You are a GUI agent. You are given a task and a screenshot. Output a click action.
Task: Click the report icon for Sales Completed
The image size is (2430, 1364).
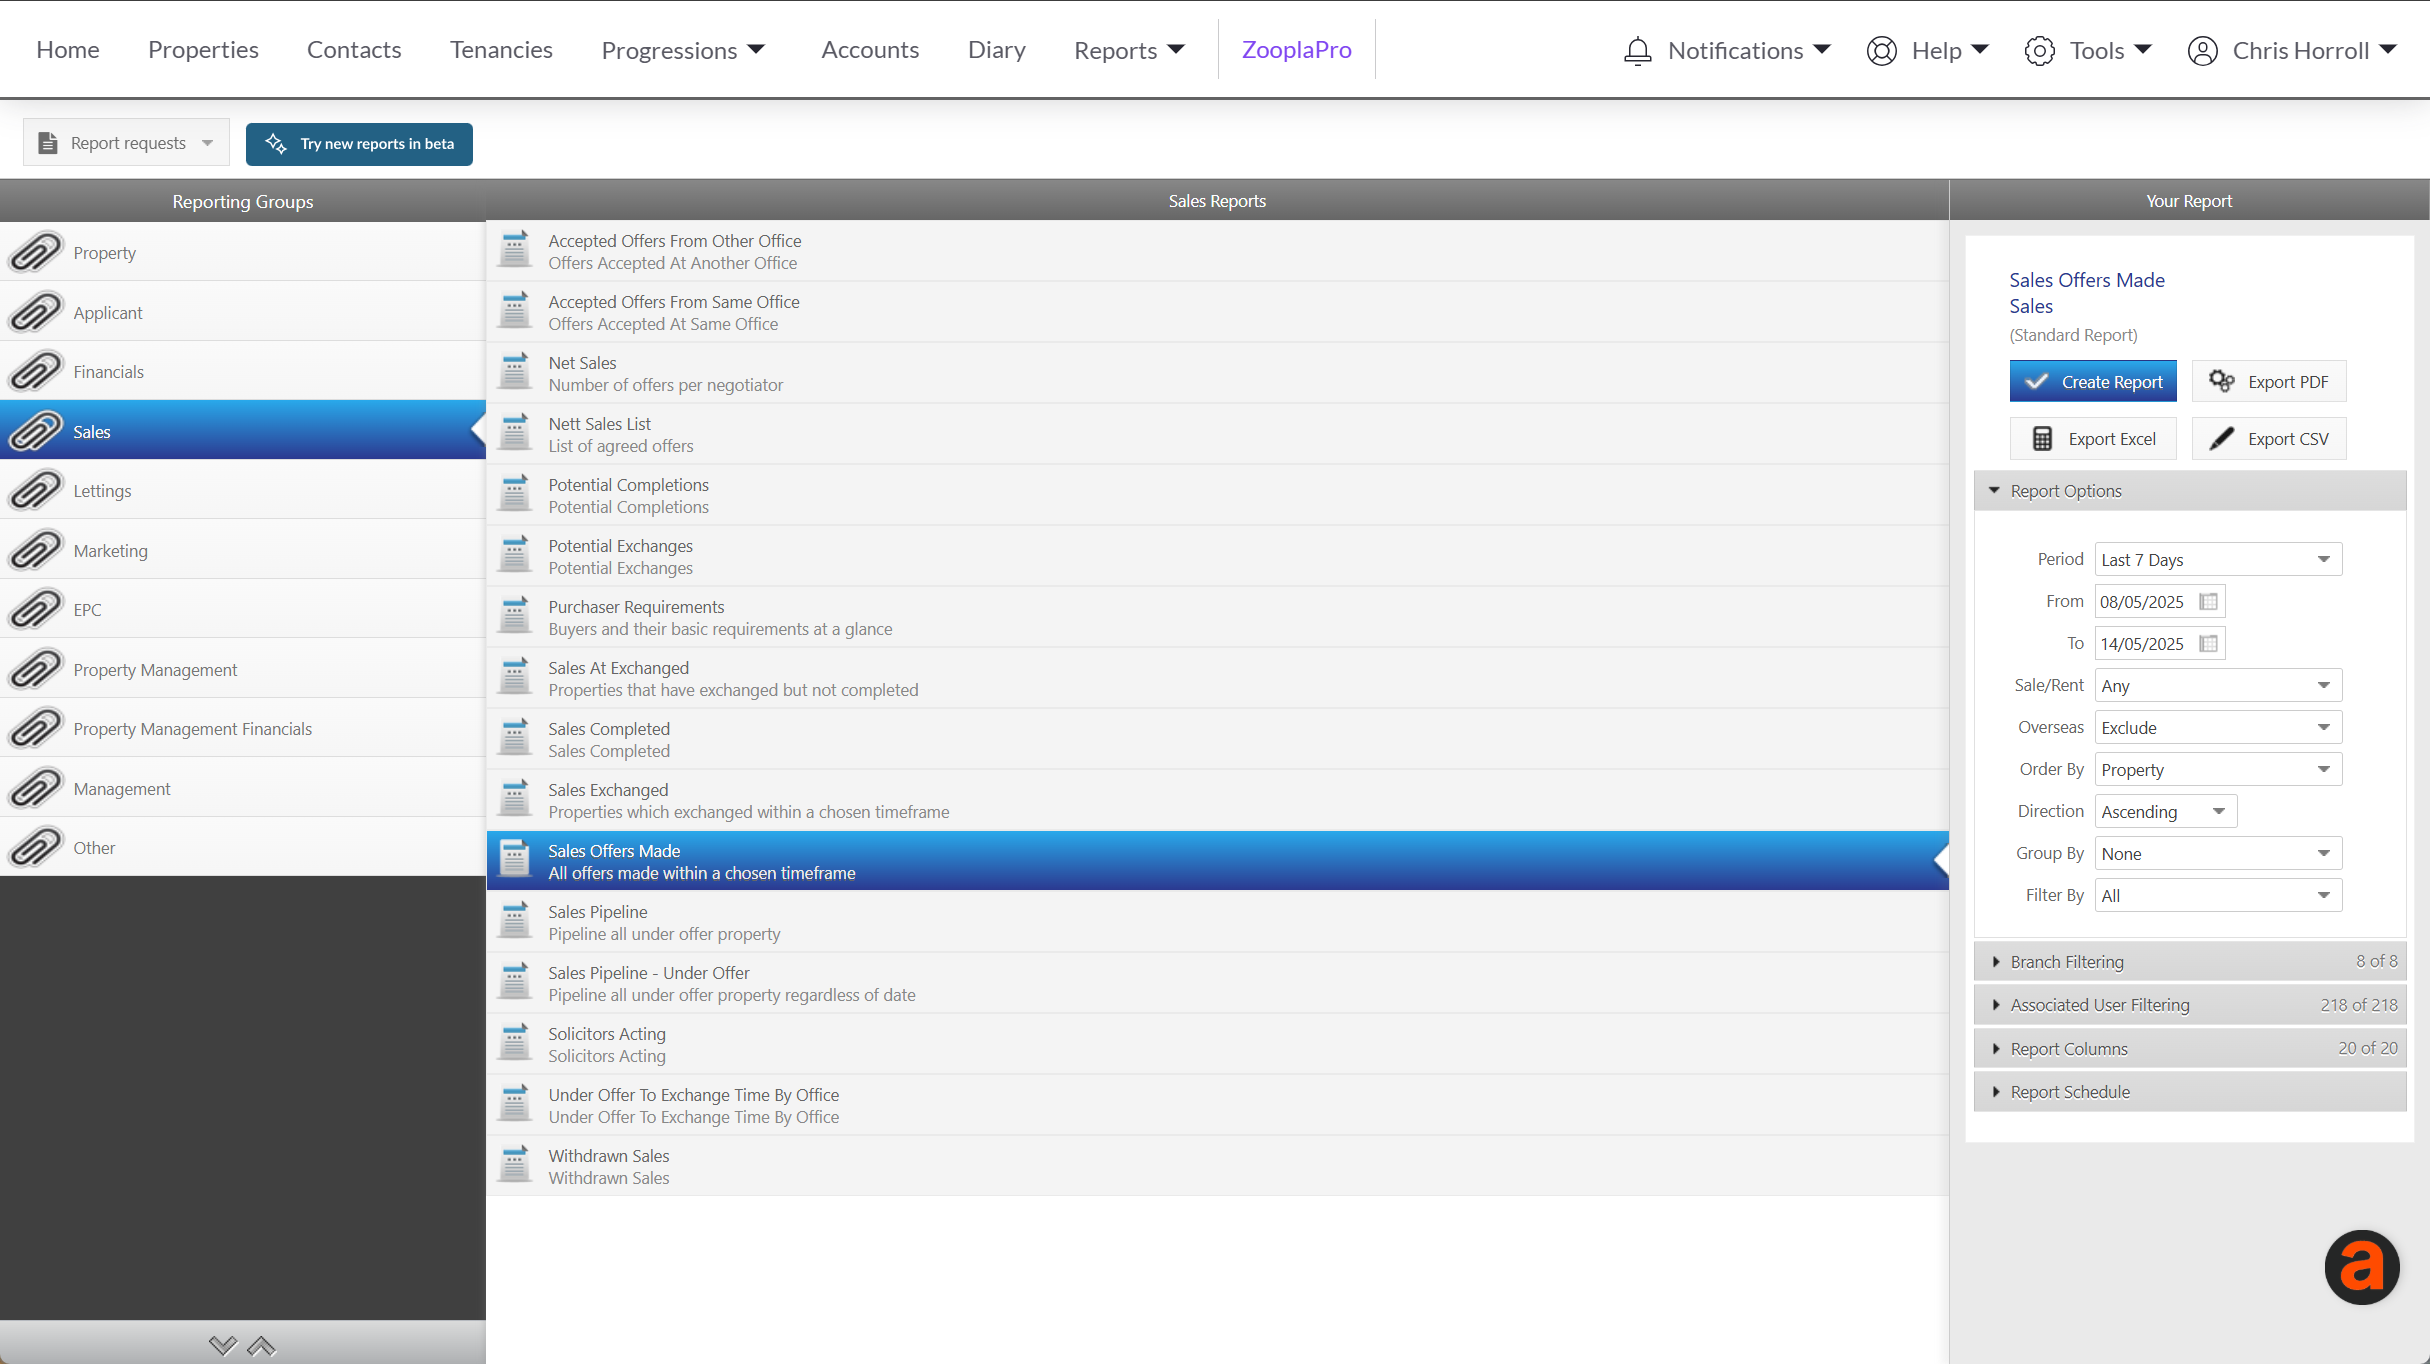pyautogui.click(x=515, y=738)
